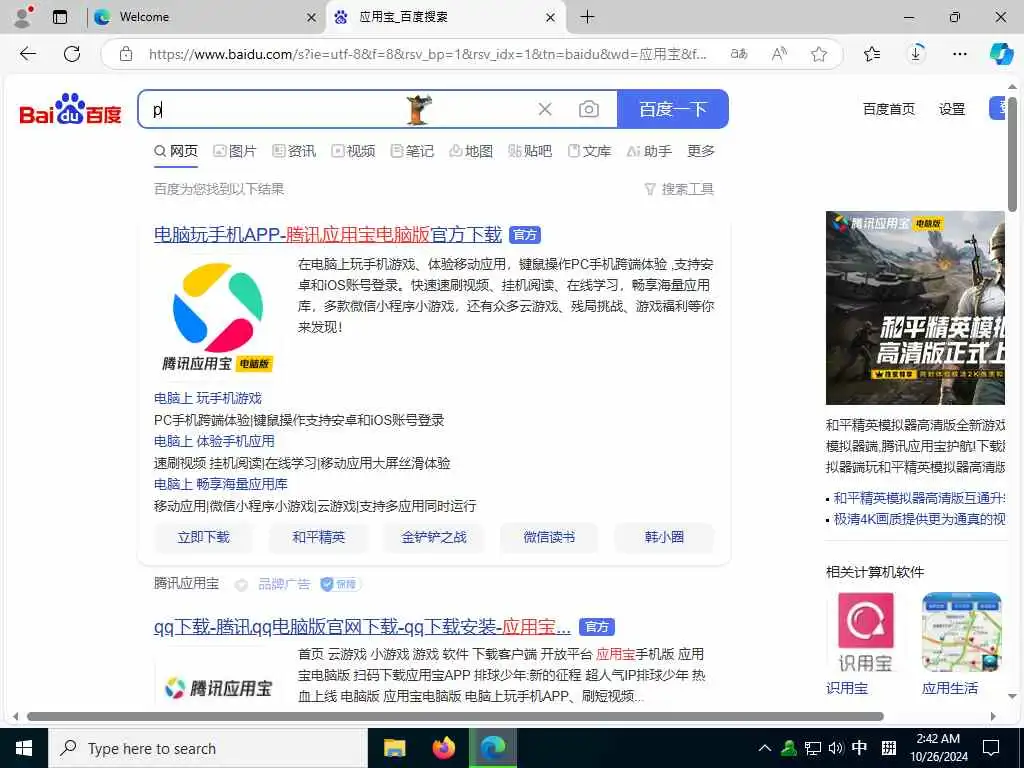Select the 图片 search category

coord(235,152)
